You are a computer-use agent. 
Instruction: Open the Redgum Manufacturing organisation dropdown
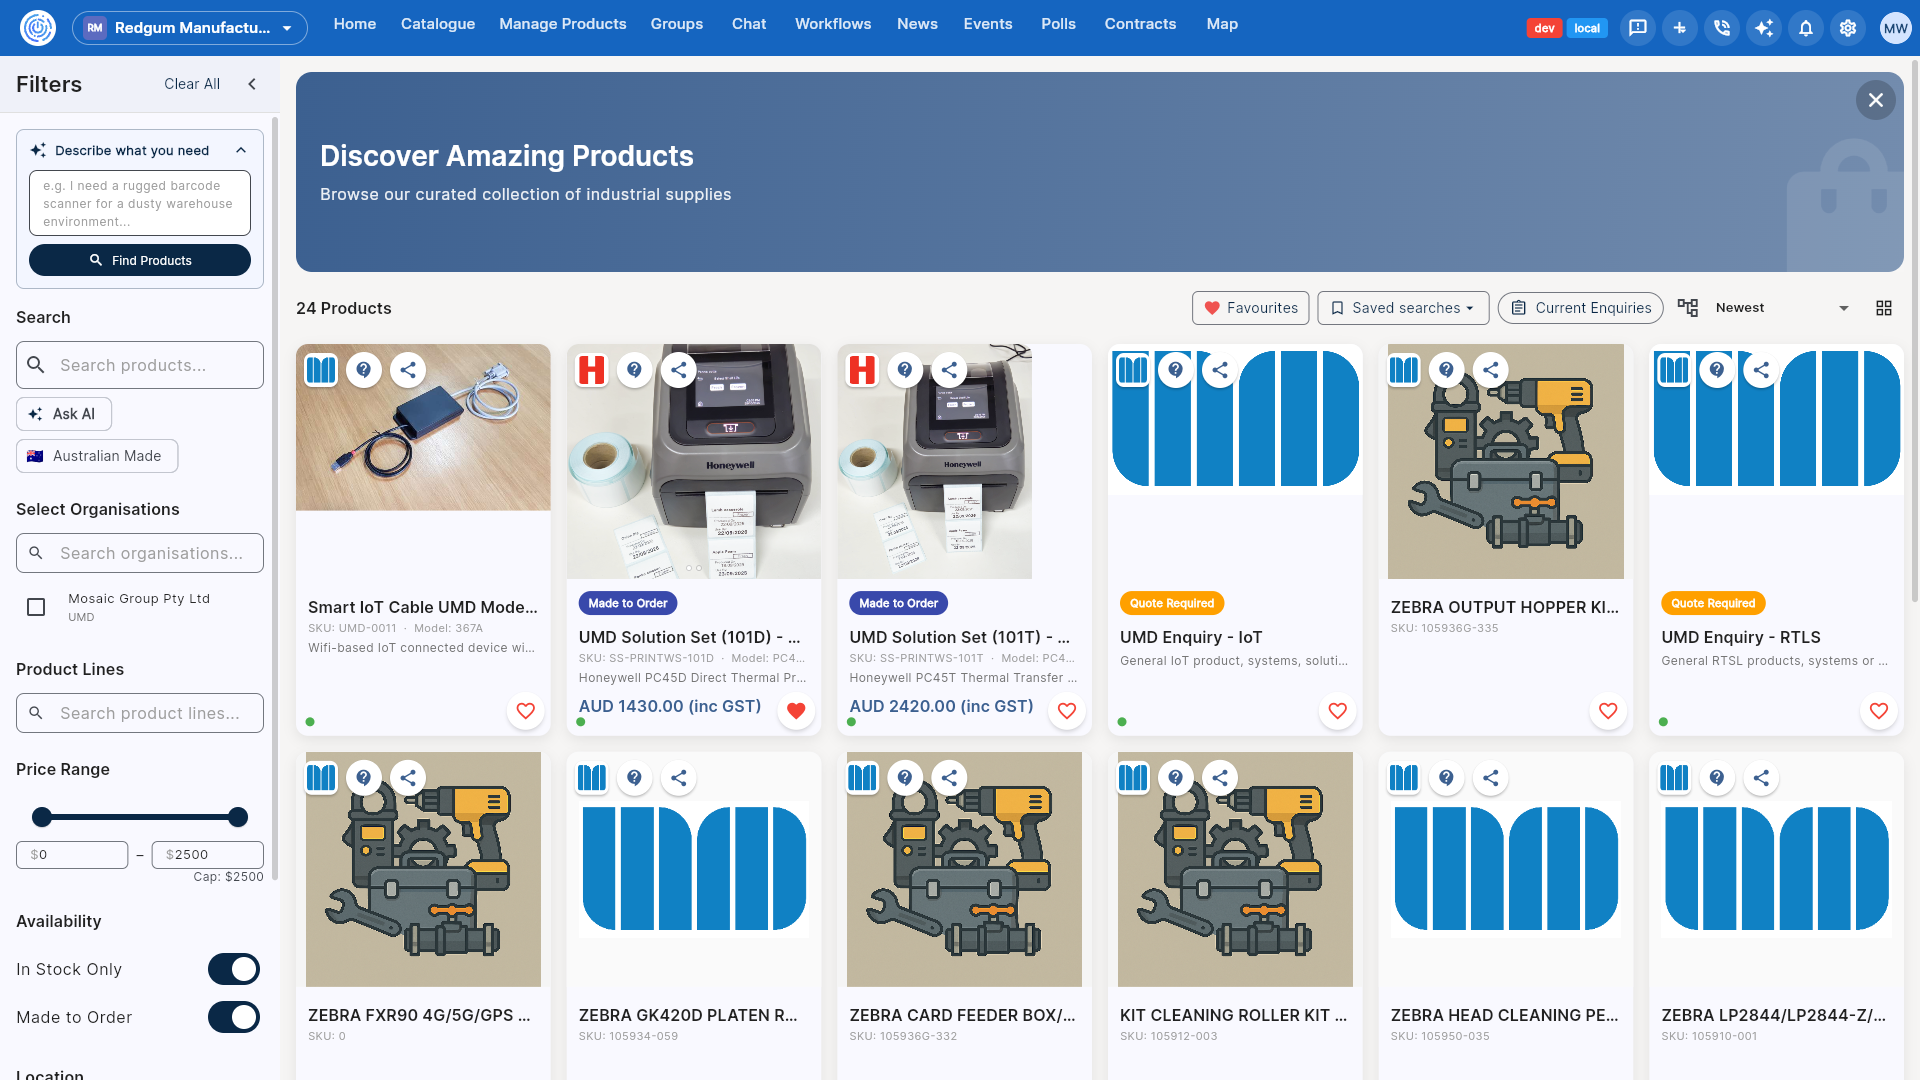coord(190,28)
